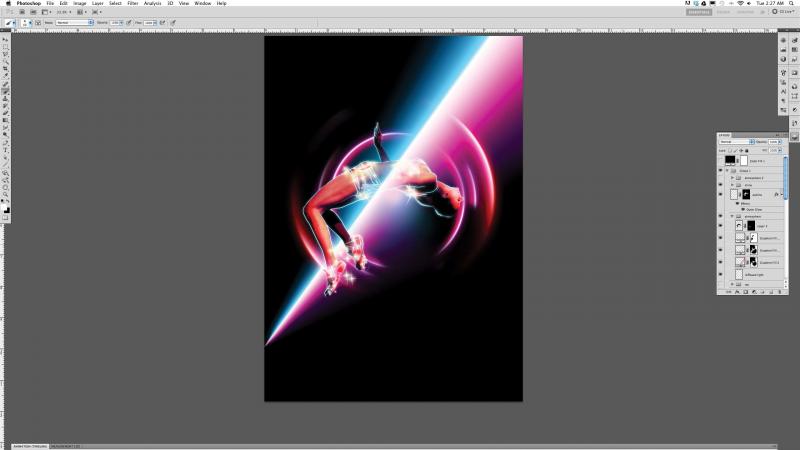Hide the top Color Fill layer
This screenshot has height=450, width=800.
pyautogui.click(x=721, y=160)
